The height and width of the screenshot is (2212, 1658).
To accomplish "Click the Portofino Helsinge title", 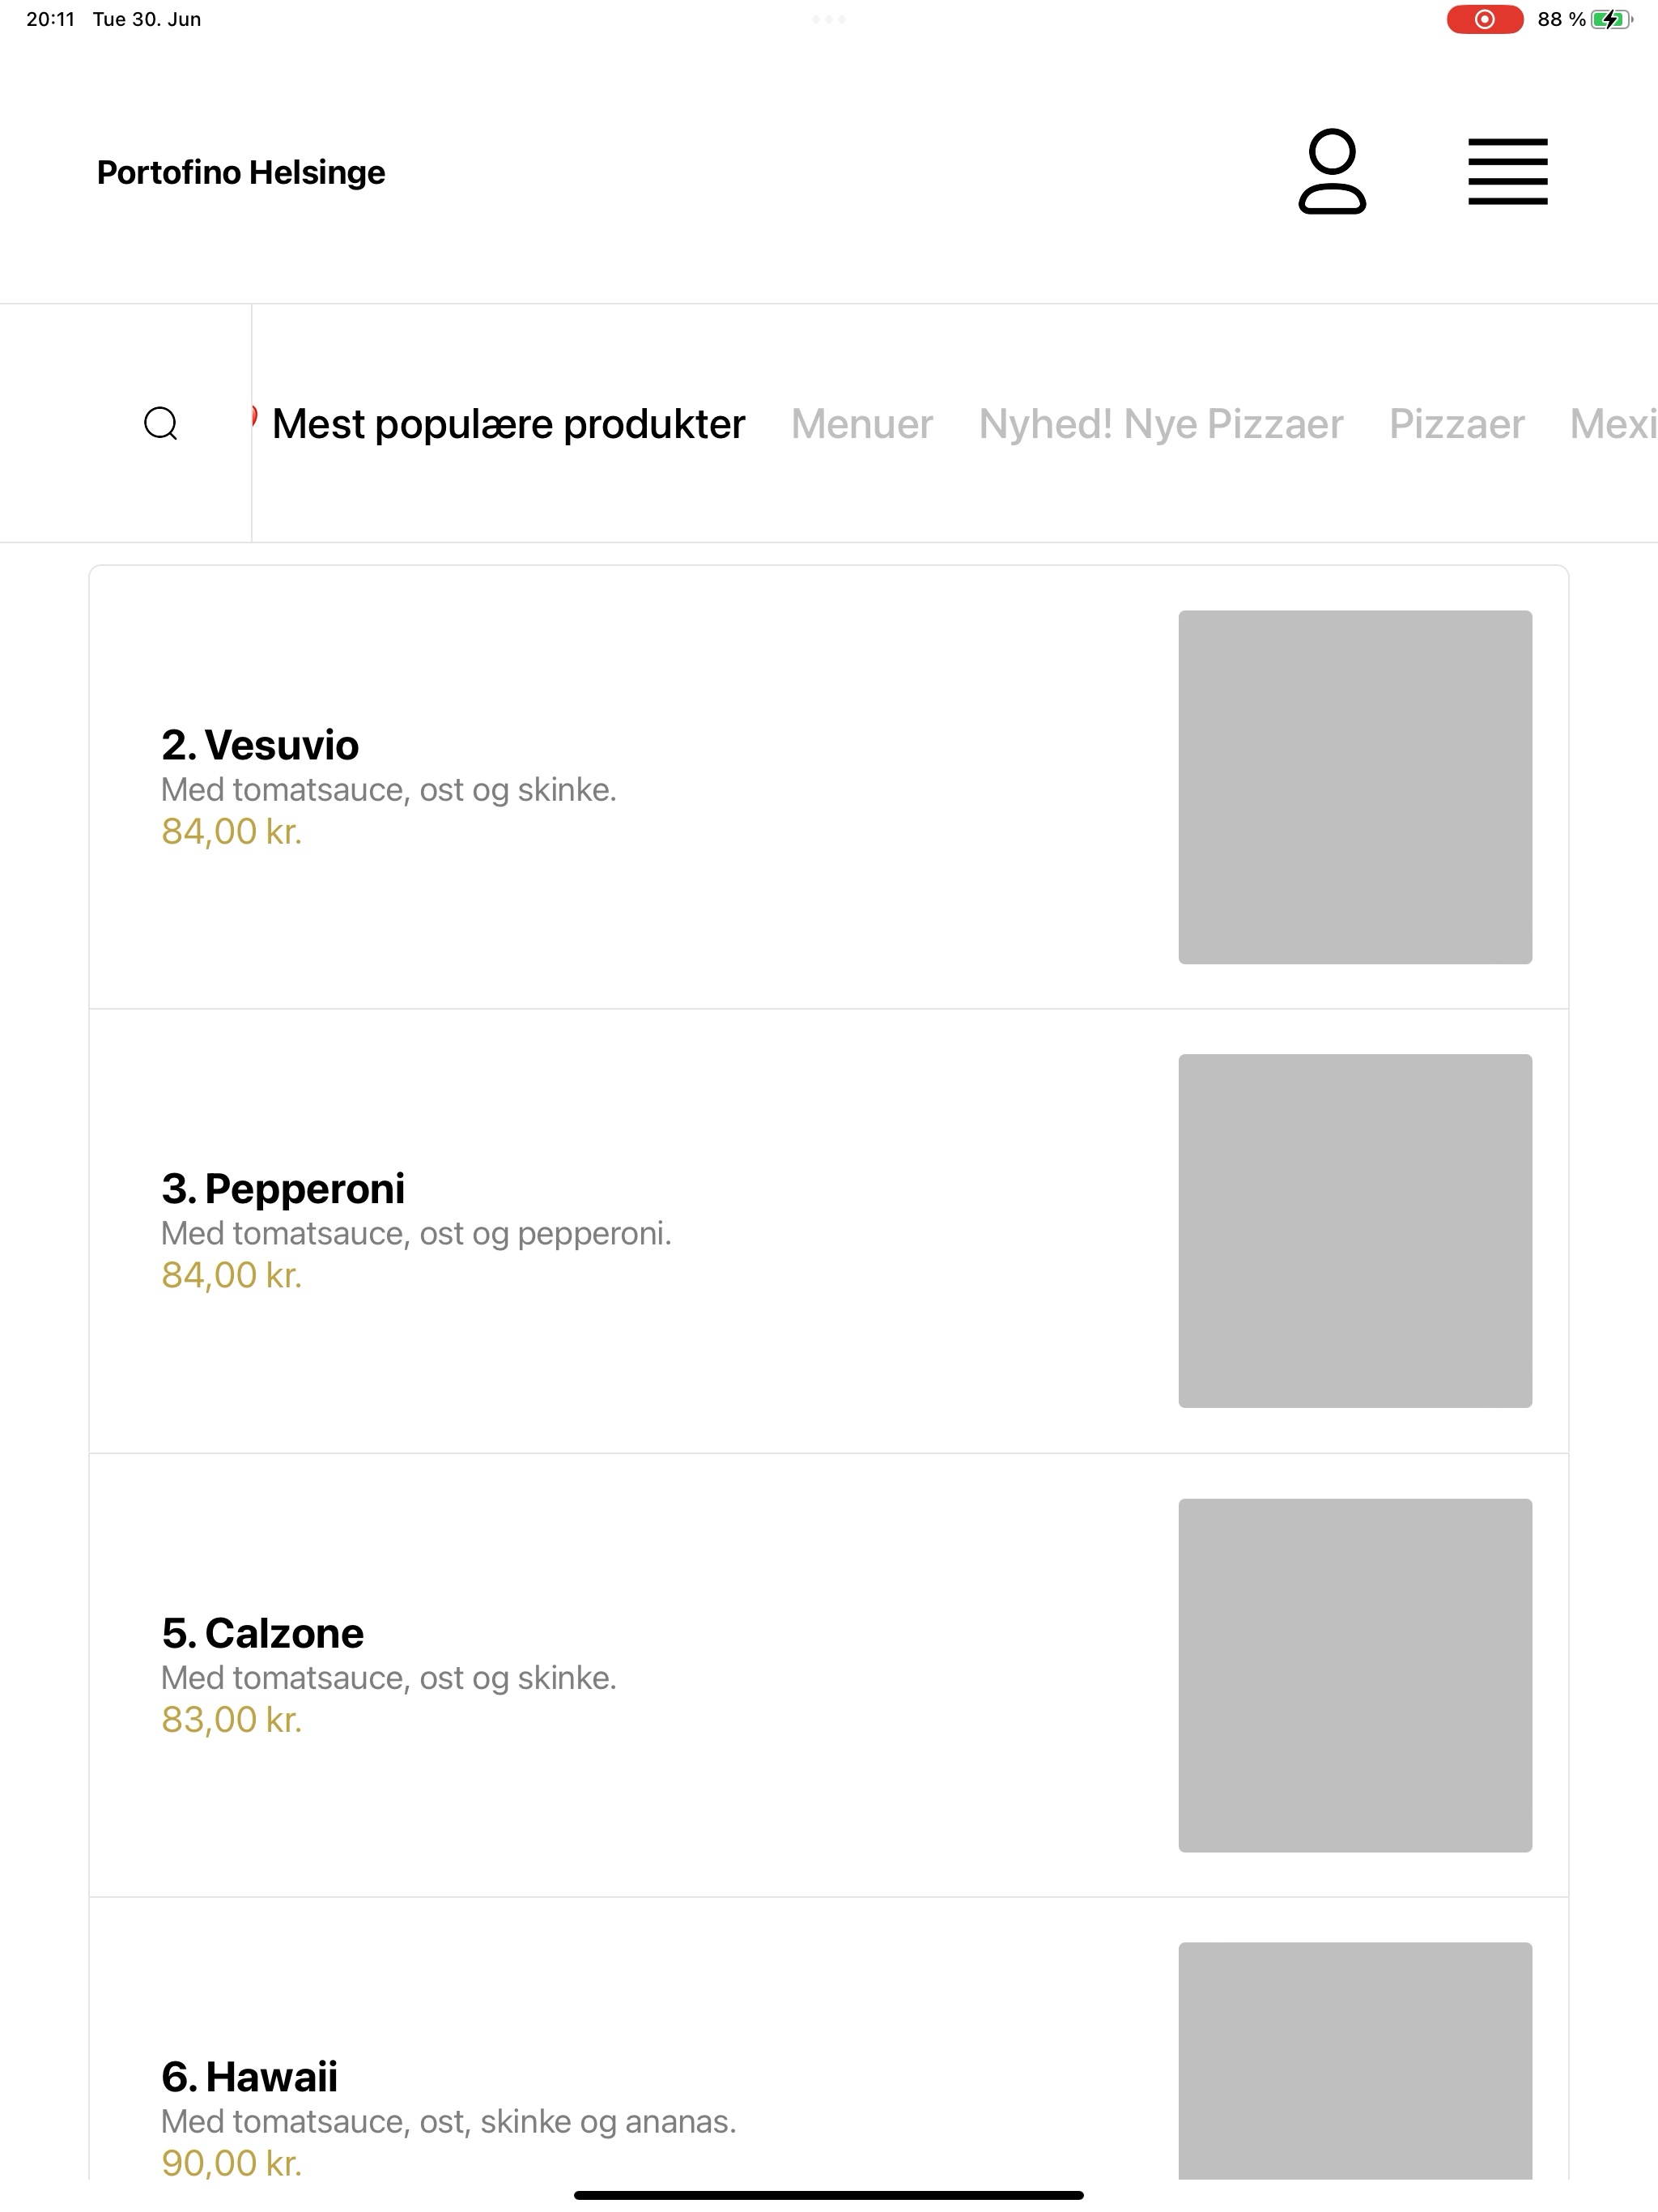I will coord(241,172).
